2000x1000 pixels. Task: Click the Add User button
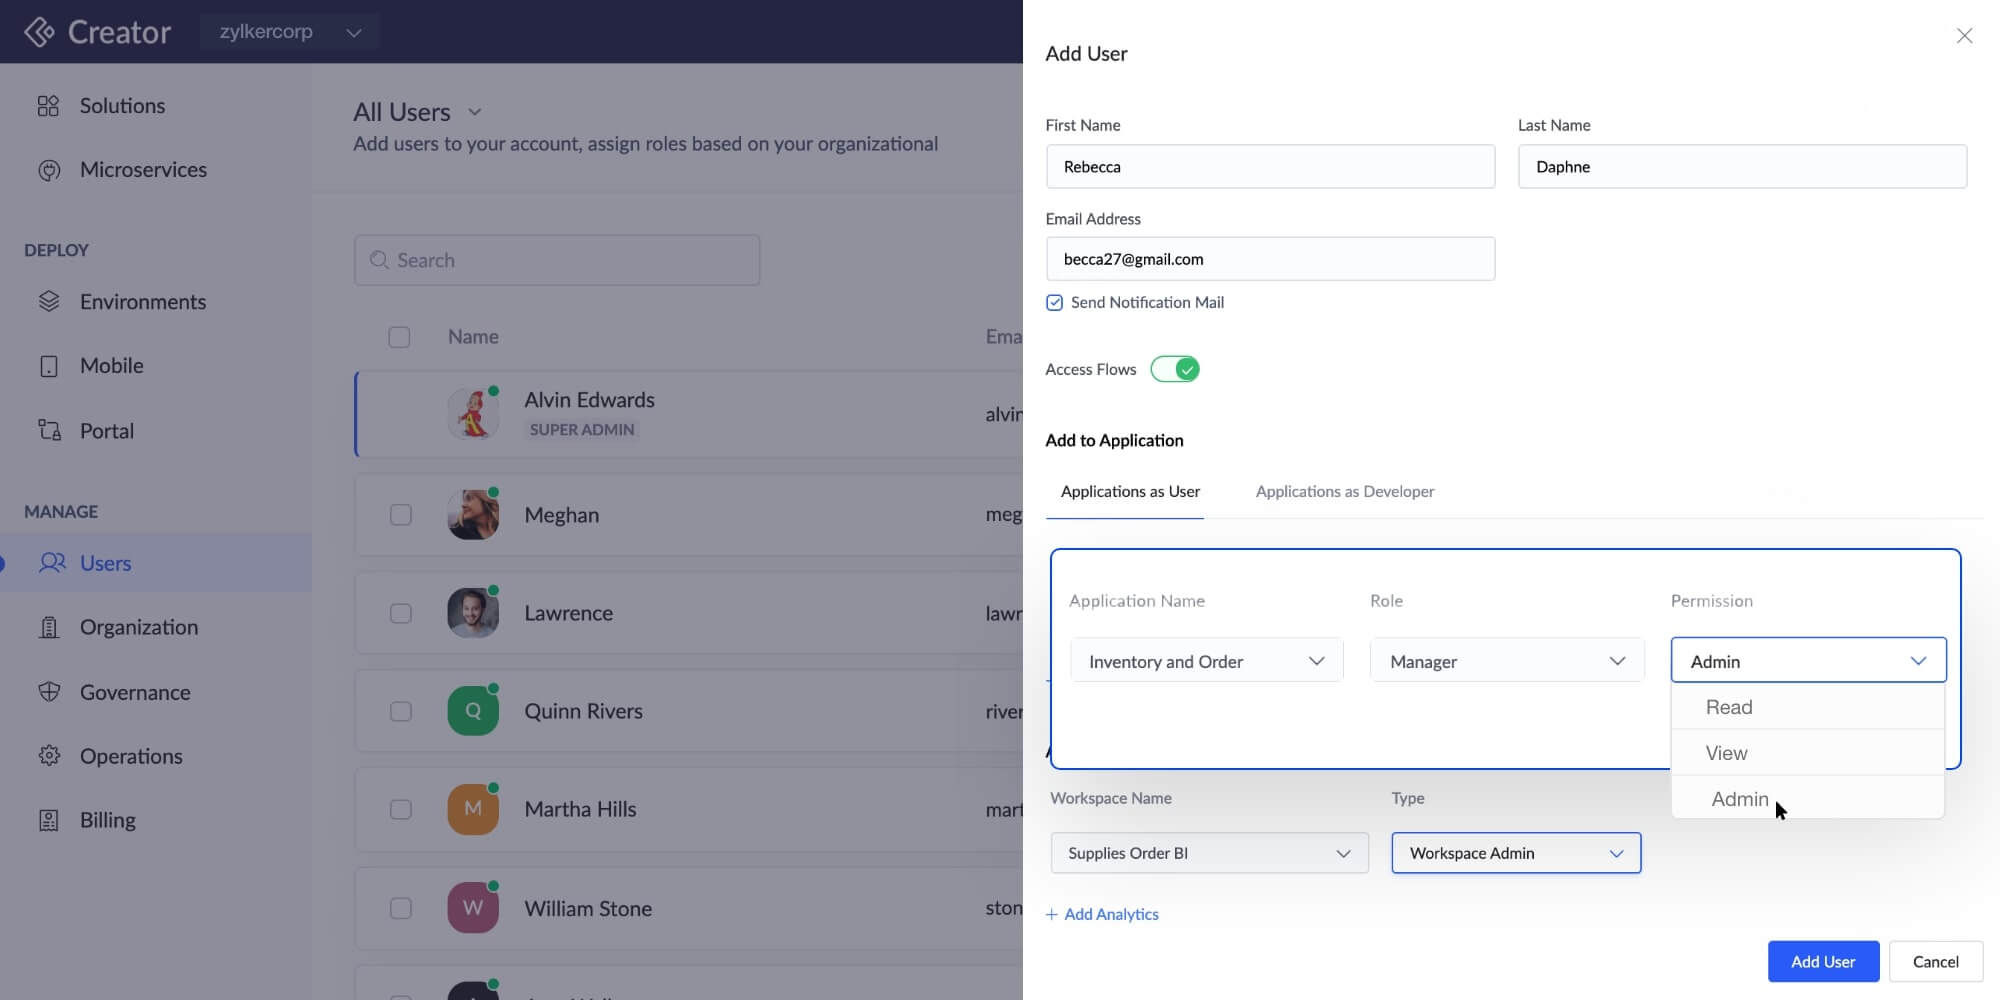point(1822,961)
